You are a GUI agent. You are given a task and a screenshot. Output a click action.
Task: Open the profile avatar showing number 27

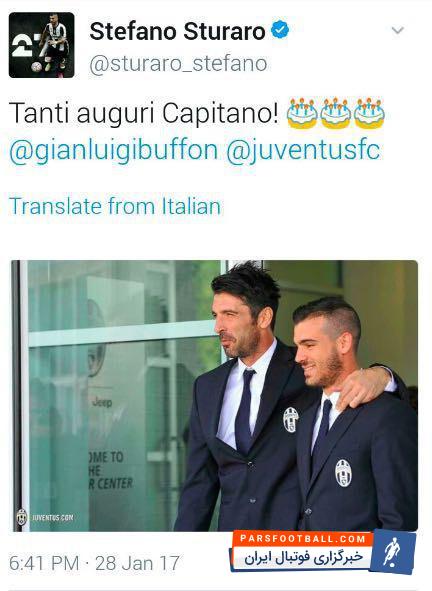tap(41, 45)
